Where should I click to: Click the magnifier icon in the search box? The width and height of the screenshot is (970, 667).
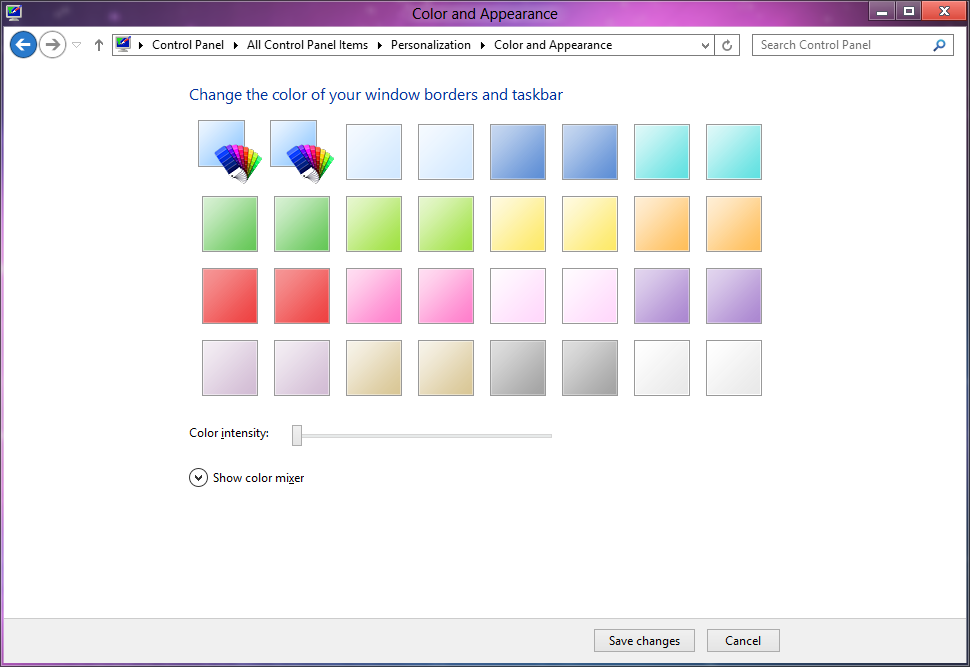pyautogui.click(x=939, y=45)
